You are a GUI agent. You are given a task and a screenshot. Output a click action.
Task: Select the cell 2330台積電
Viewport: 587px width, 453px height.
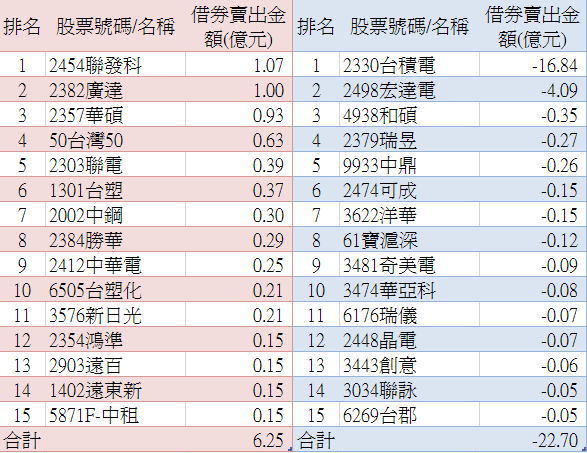point(409,65)
